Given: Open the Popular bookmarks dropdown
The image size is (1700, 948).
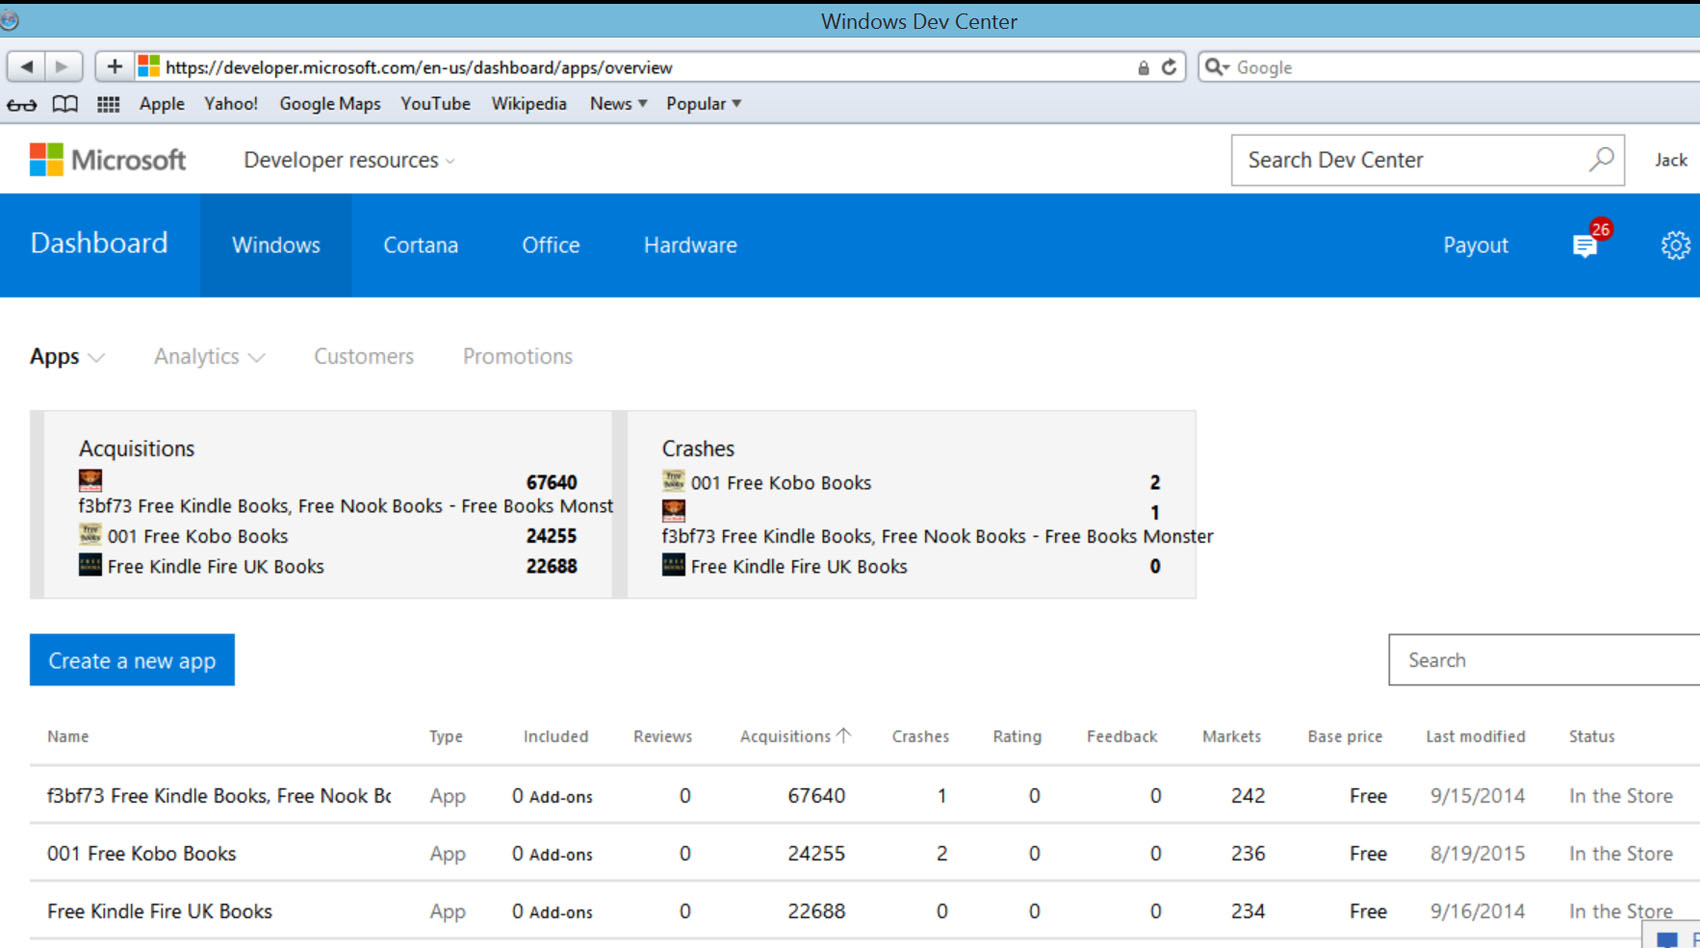Looking at the screenshot, I should [x=703, y=104].
